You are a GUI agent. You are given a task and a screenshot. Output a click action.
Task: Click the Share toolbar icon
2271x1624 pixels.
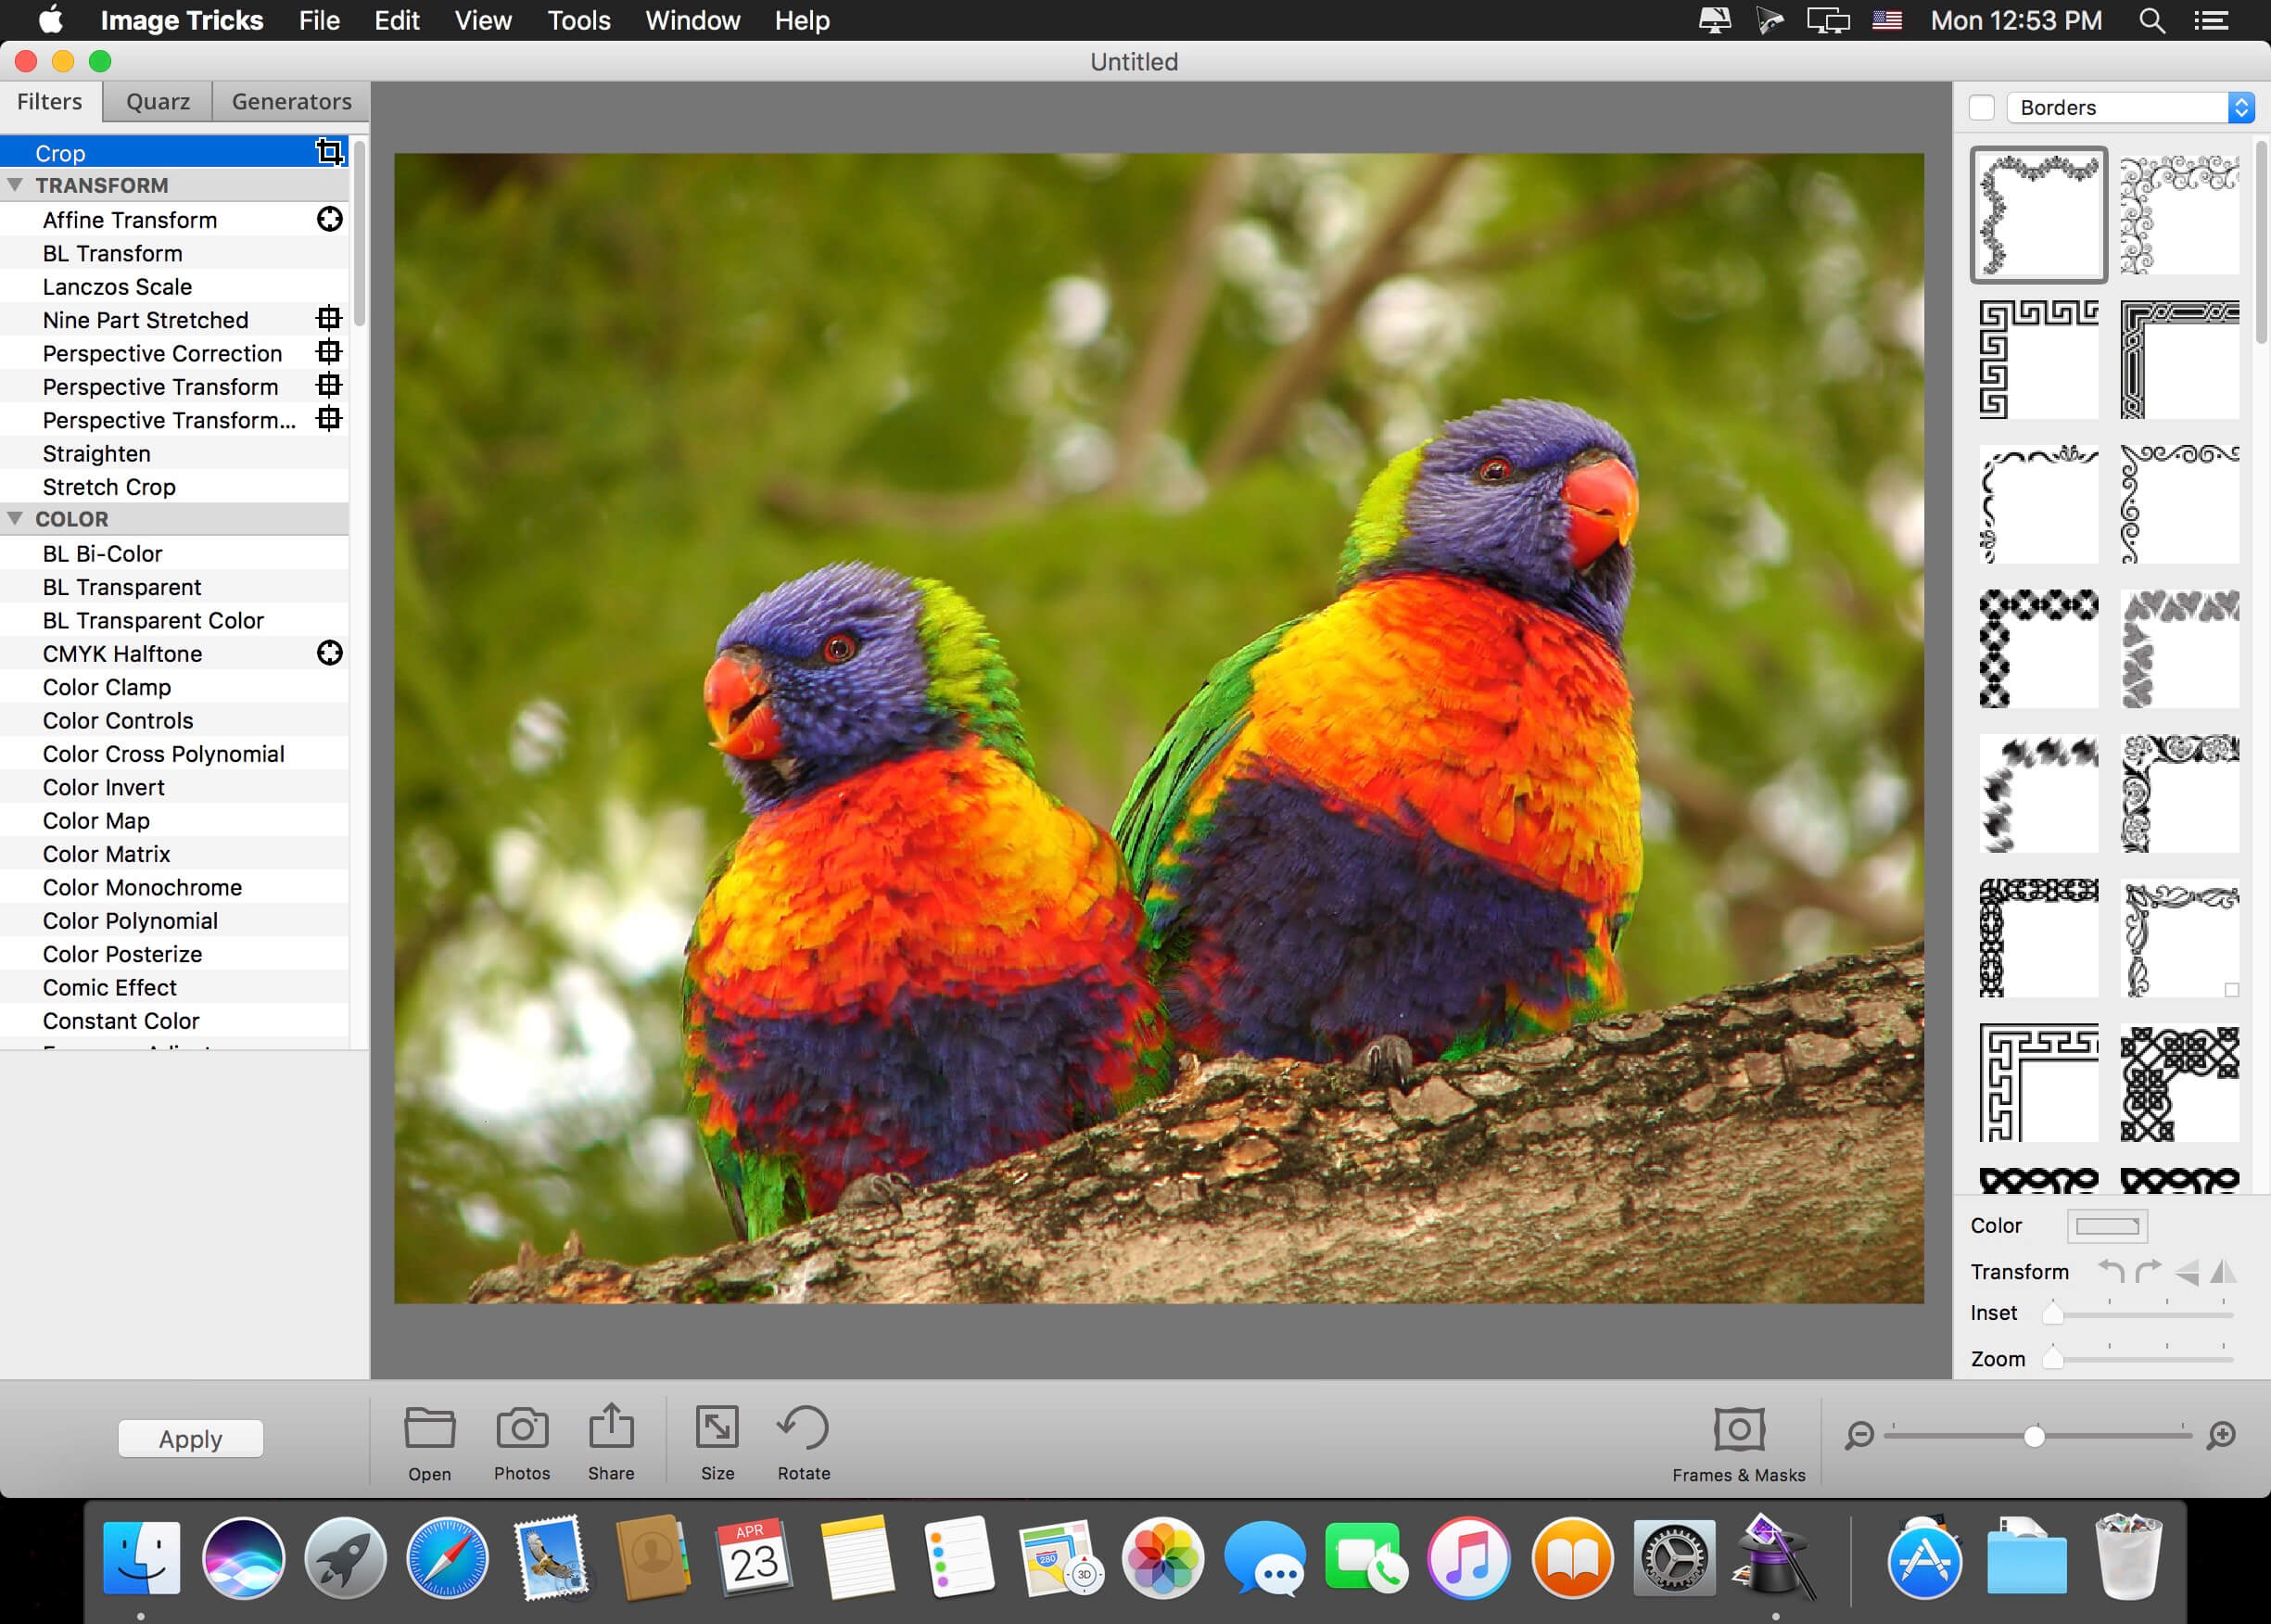611,1427
